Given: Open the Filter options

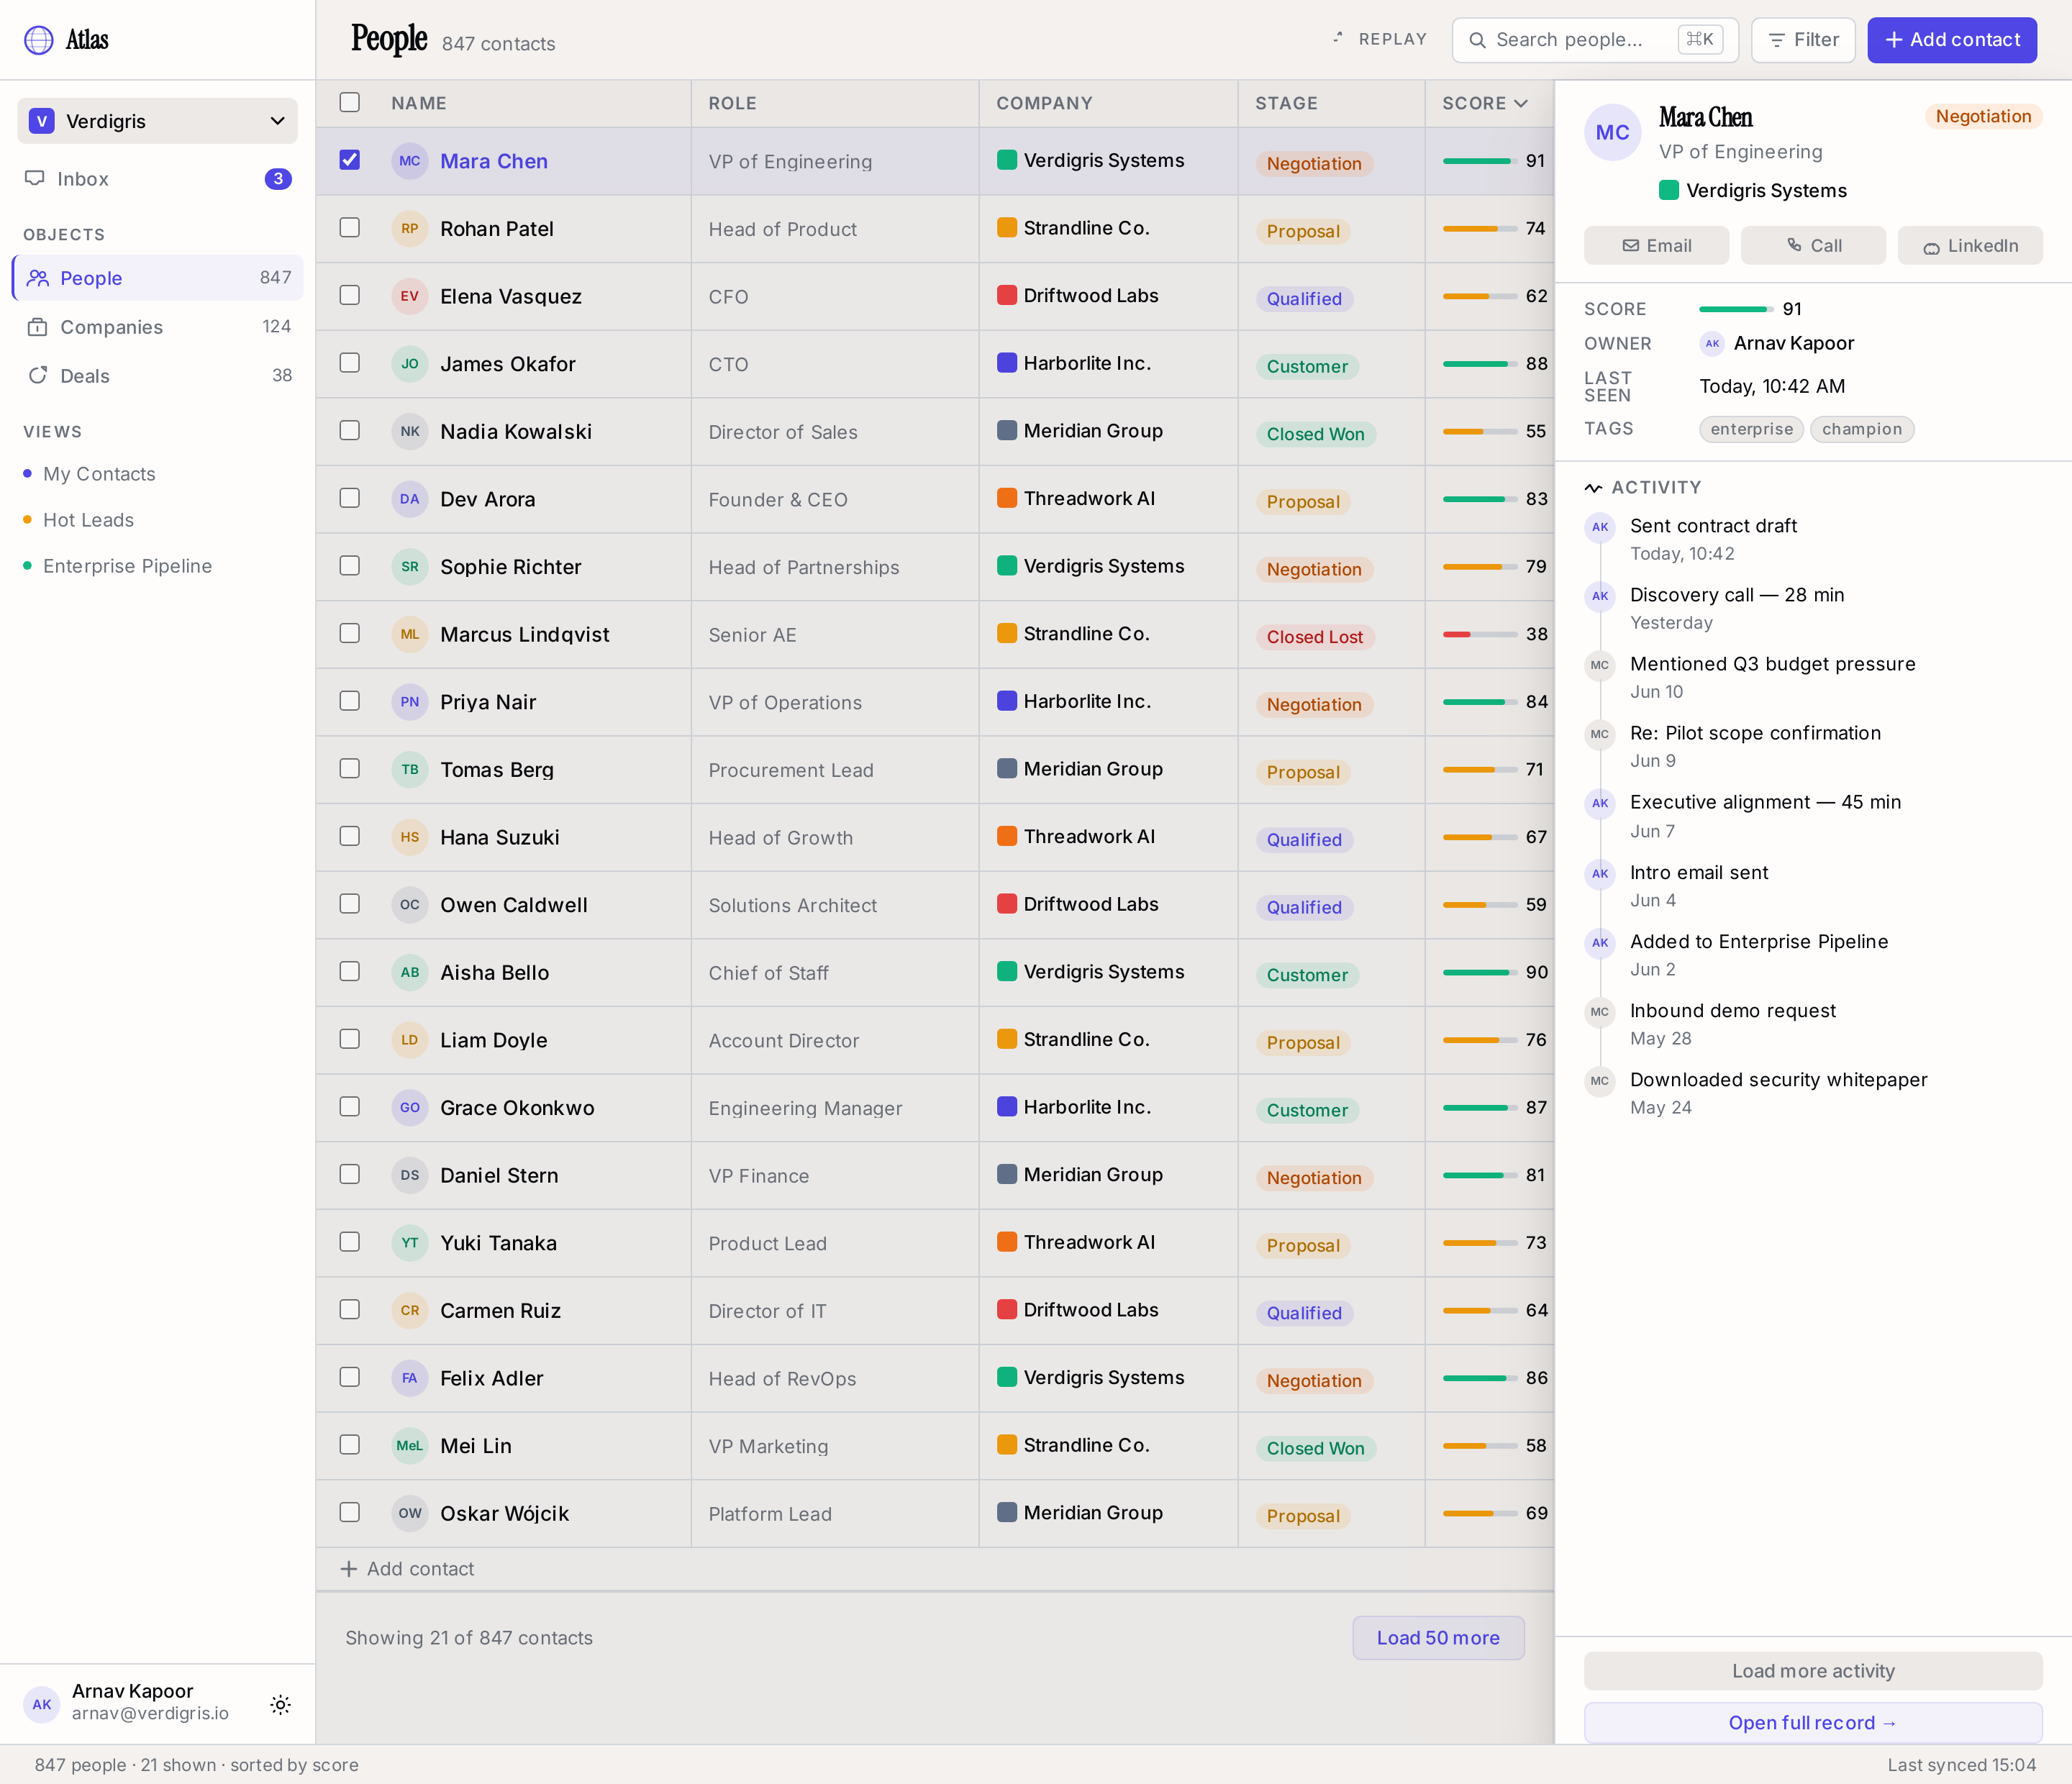Looking at the screenshot, I should point(1803,40).
